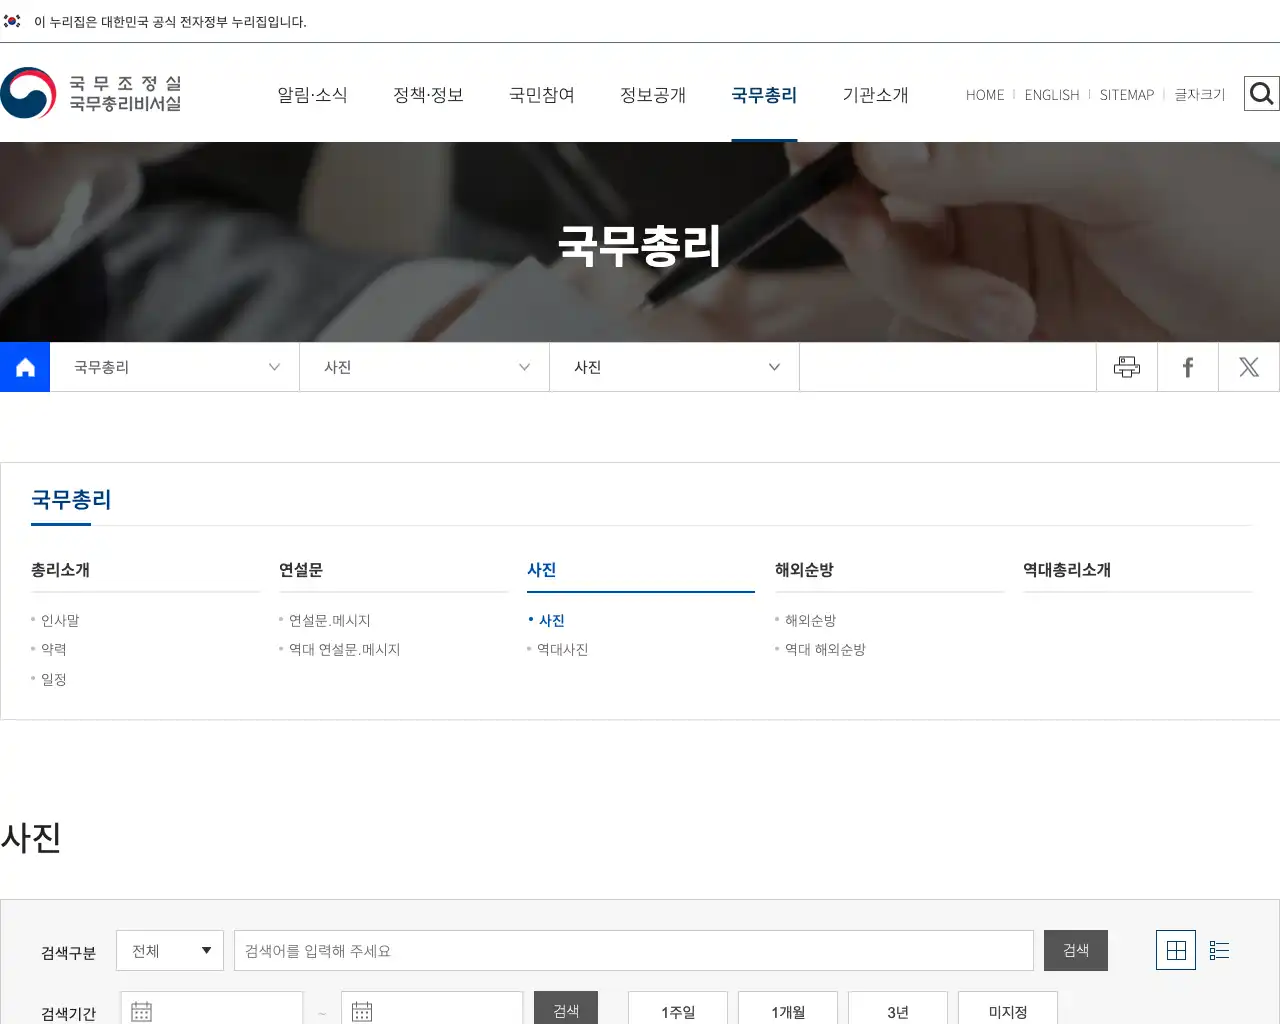Open the 해외순방 submenu link

pos(811,620)
